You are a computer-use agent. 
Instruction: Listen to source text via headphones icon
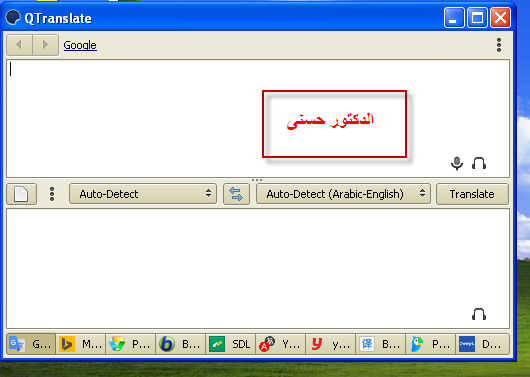tap(479, 163)
